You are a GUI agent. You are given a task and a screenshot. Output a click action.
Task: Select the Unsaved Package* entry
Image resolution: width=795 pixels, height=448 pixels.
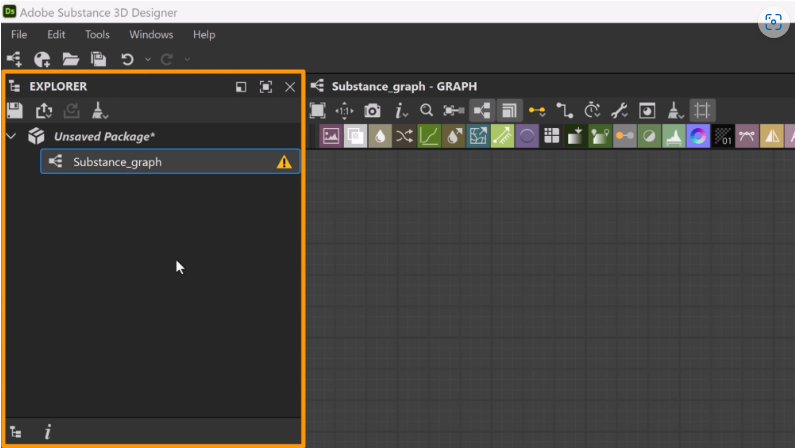point(104,136)
